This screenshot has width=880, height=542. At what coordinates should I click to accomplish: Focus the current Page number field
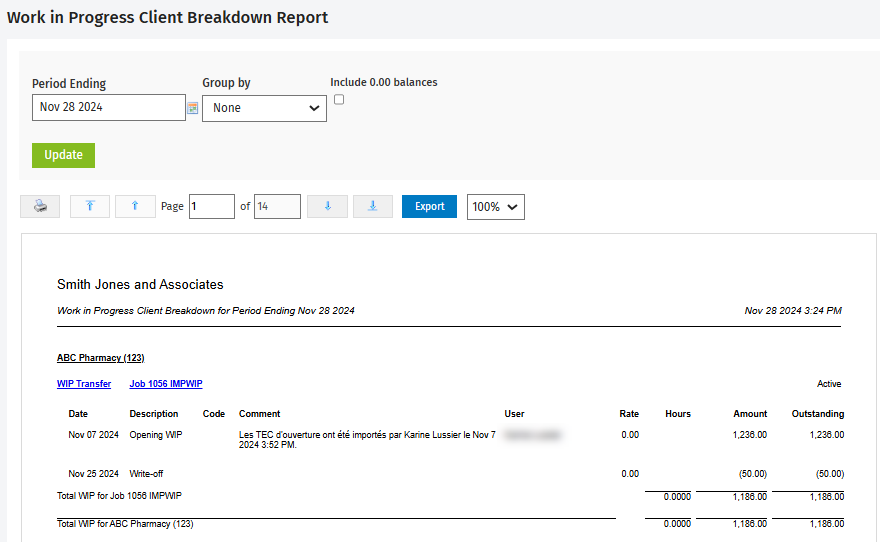click(x=212, y=206)
